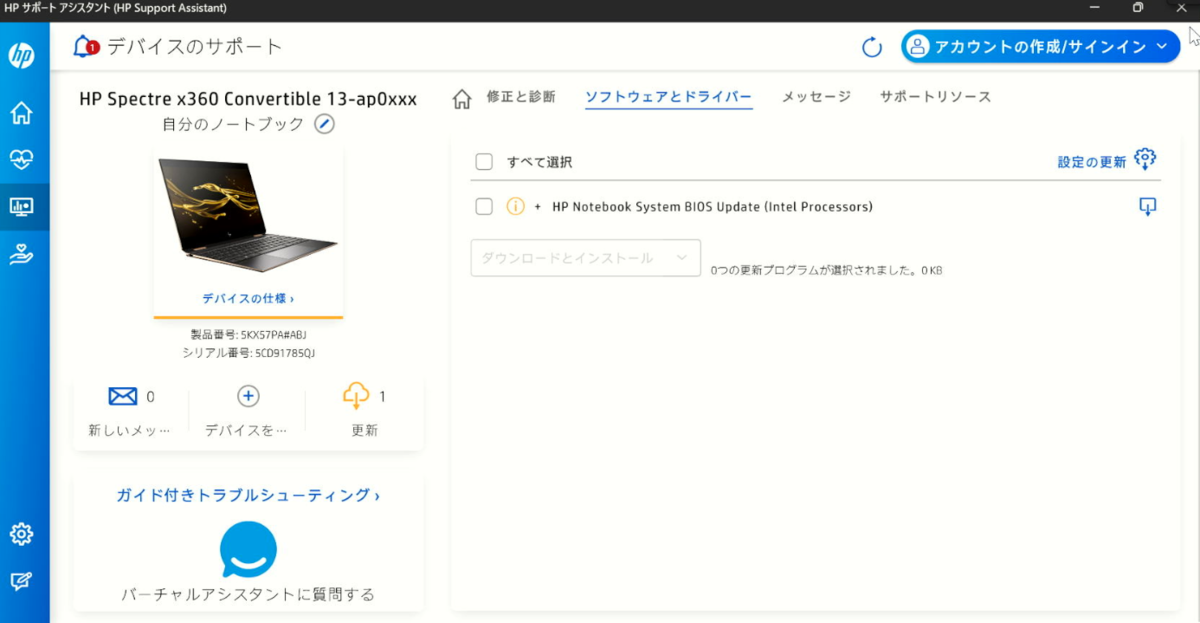1200x623 pixels.
Task: Open update settings gear icon
Action: click(1145, 159)
